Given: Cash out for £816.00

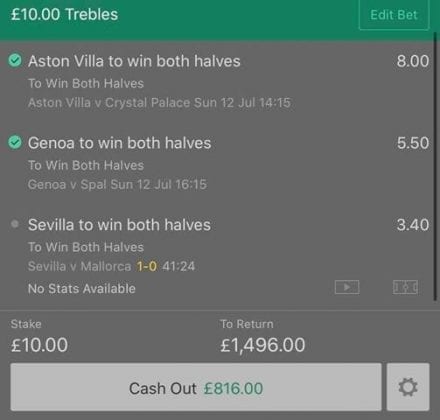Looking at the screenshot, I should (x=196, y=387).
